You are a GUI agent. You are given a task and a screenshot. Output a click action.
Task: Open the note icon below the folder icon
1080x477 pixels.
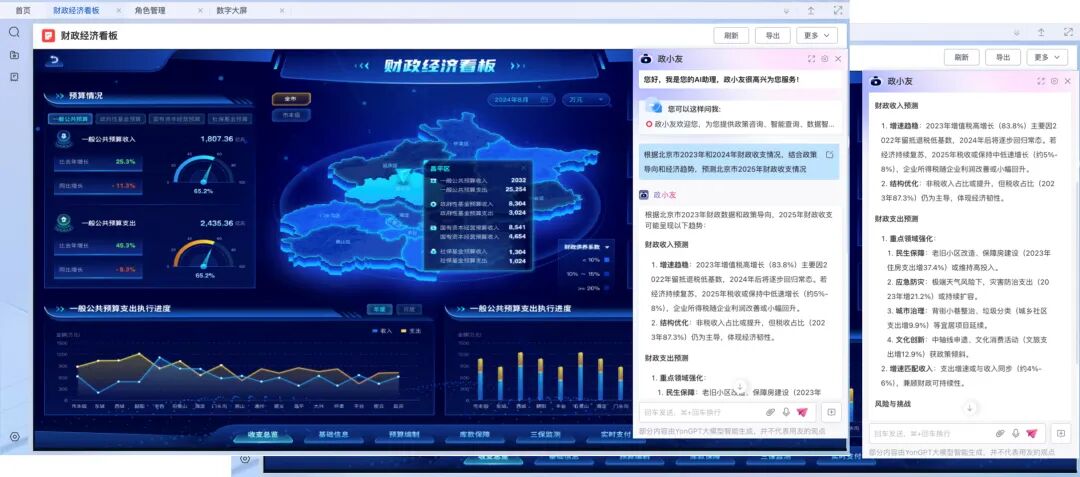point(14,77)
